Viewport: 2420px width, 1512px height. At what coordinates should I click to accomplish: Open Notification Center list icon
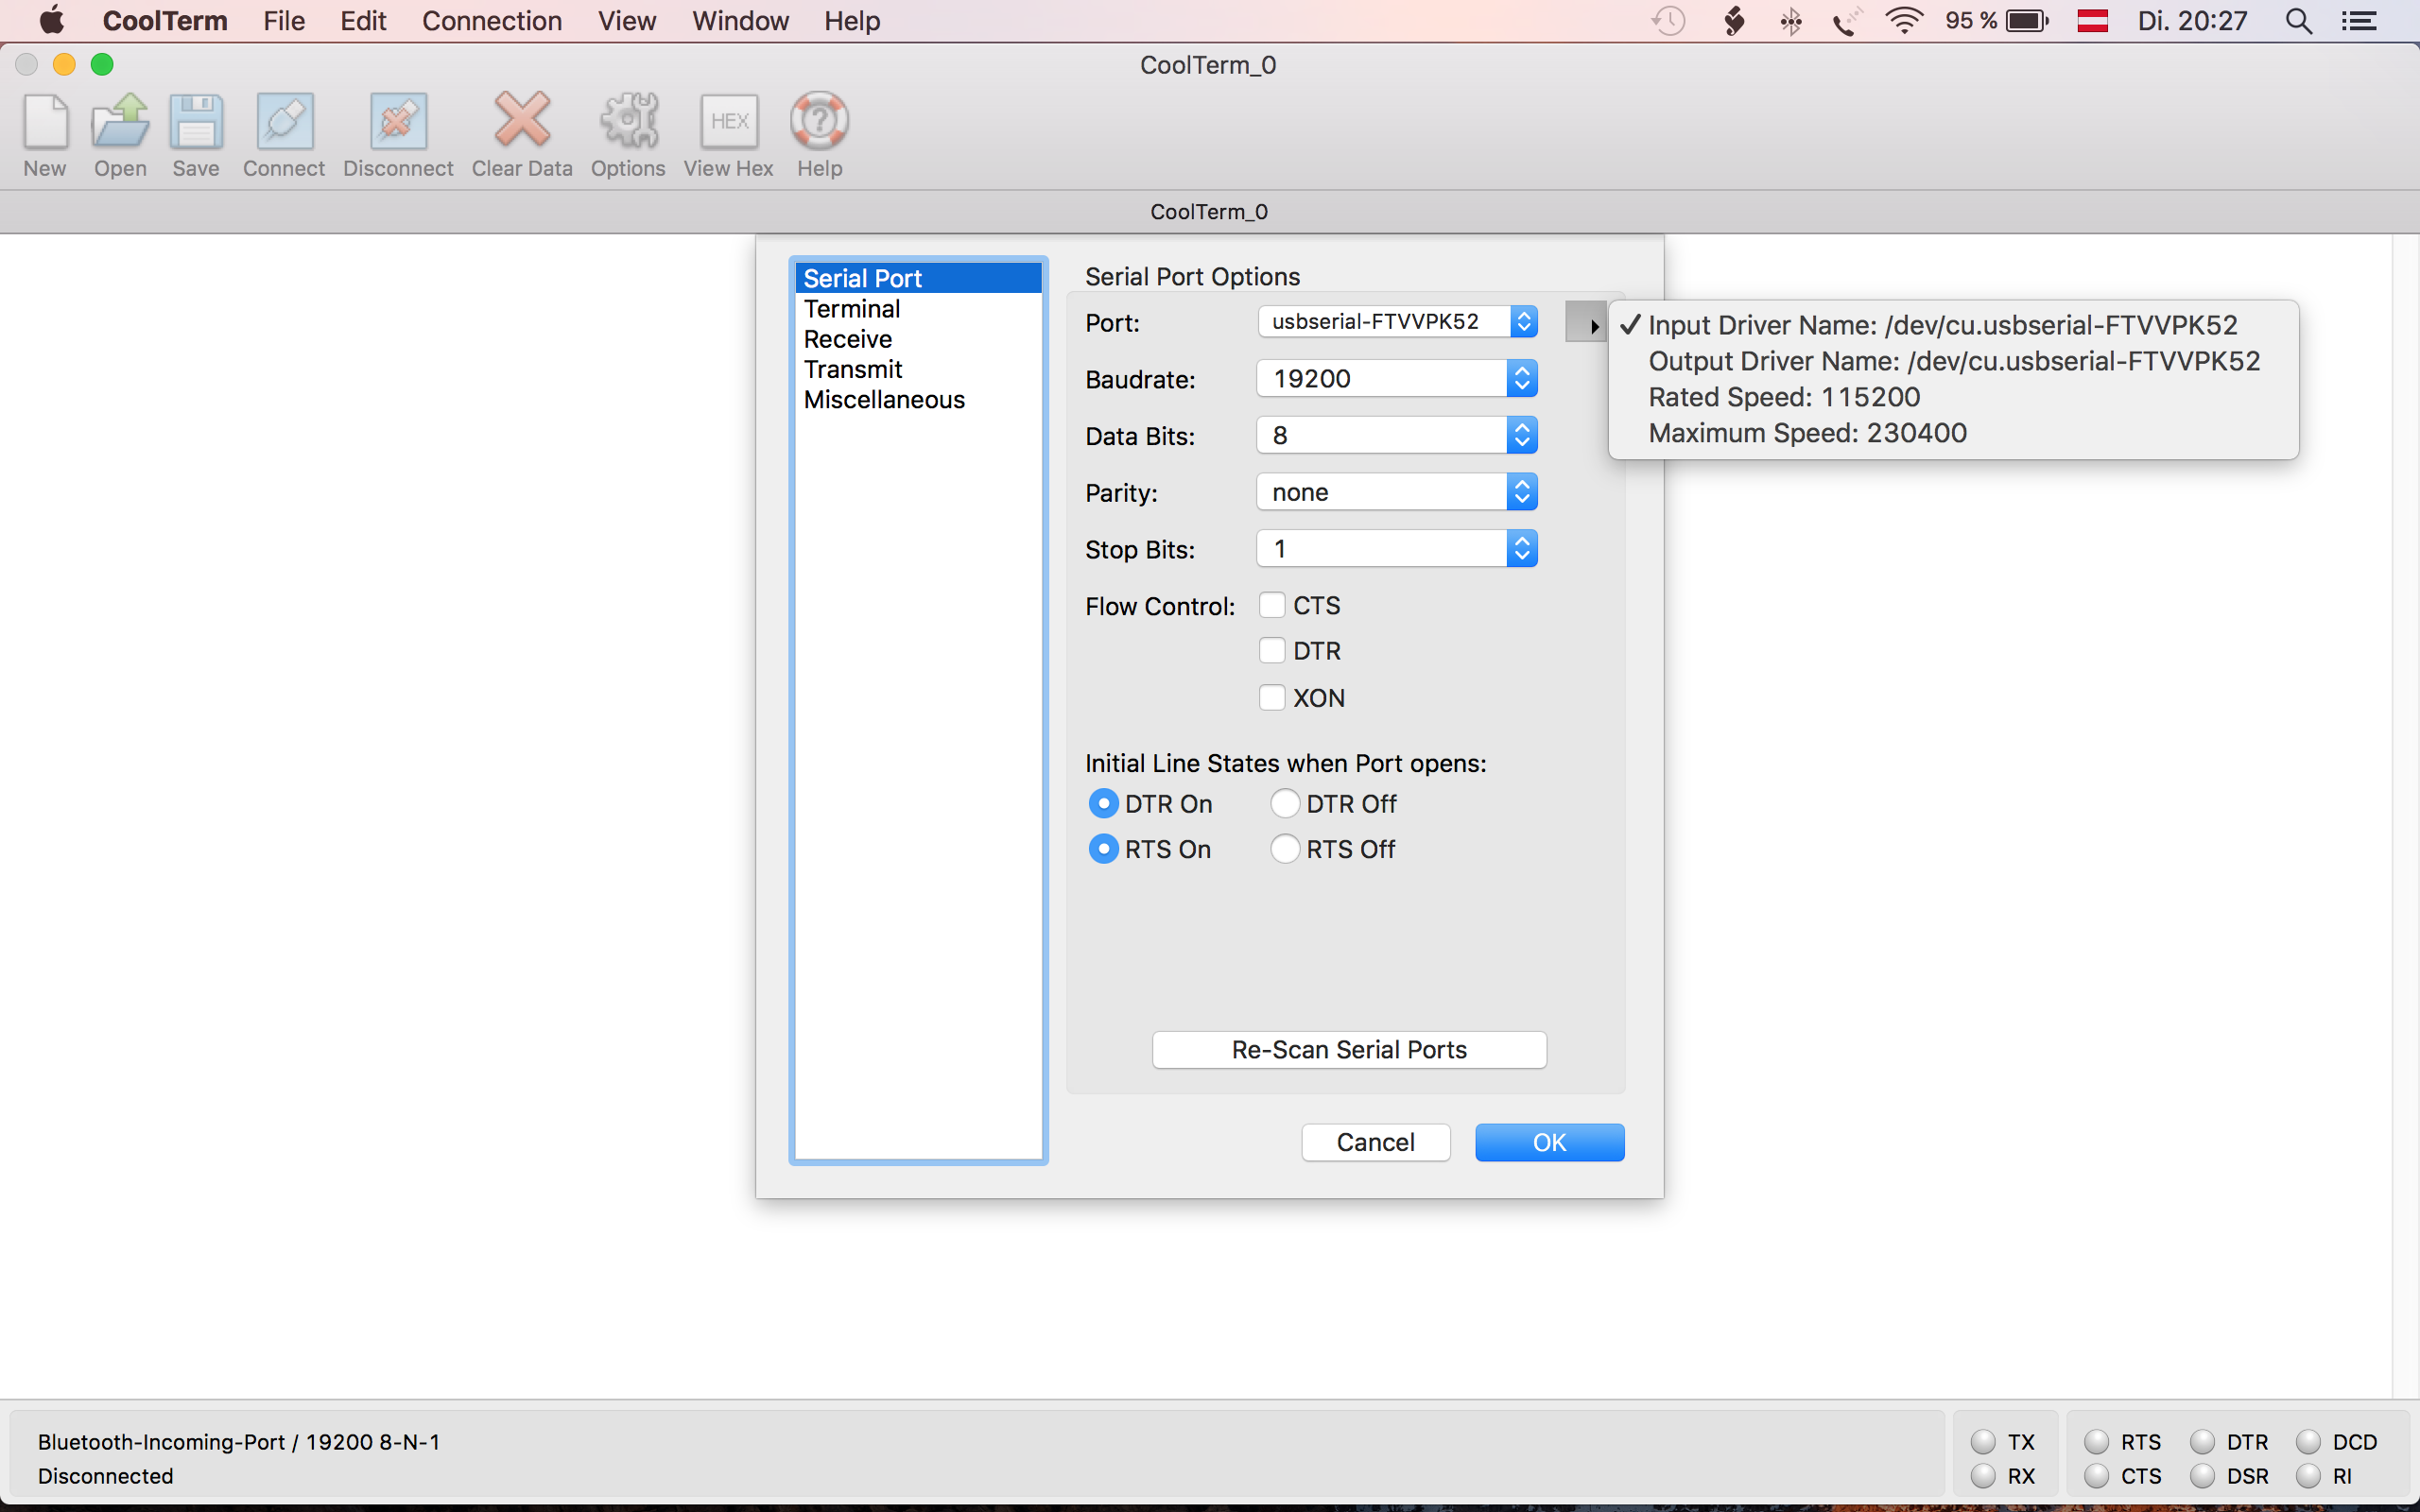point(2360,21)
